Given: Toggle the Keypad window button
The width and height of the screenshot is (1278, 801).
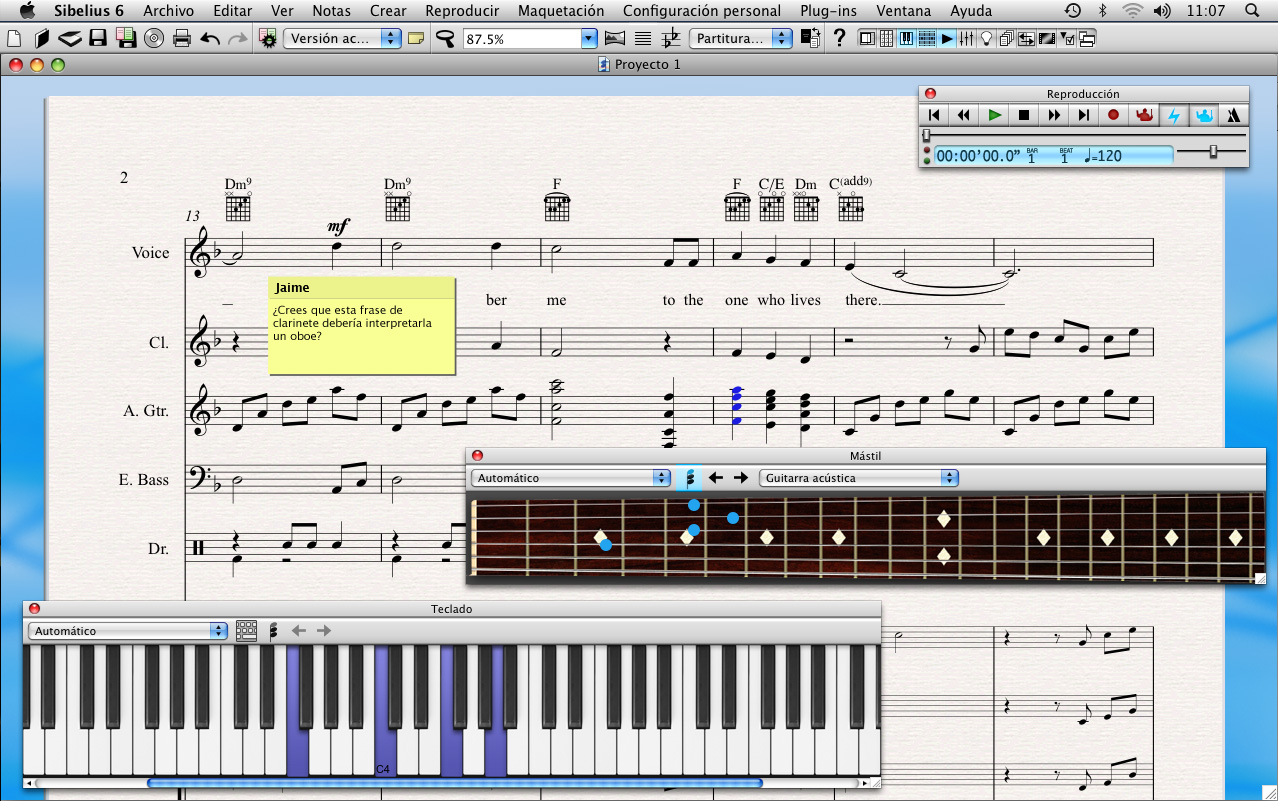Looking at the screenshot, I should (x=886, y=39).
